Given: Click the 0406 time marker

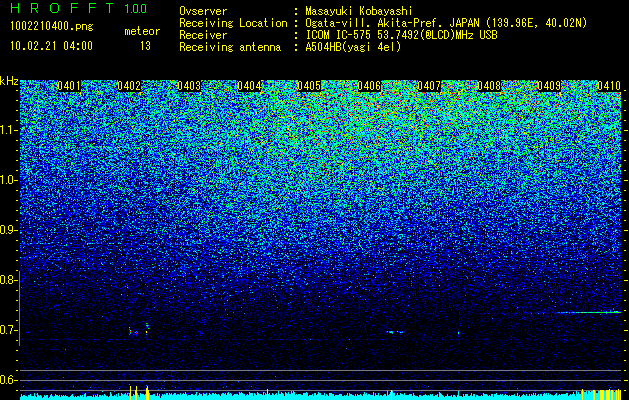Looking at the screenshot, I should point(369,86).
